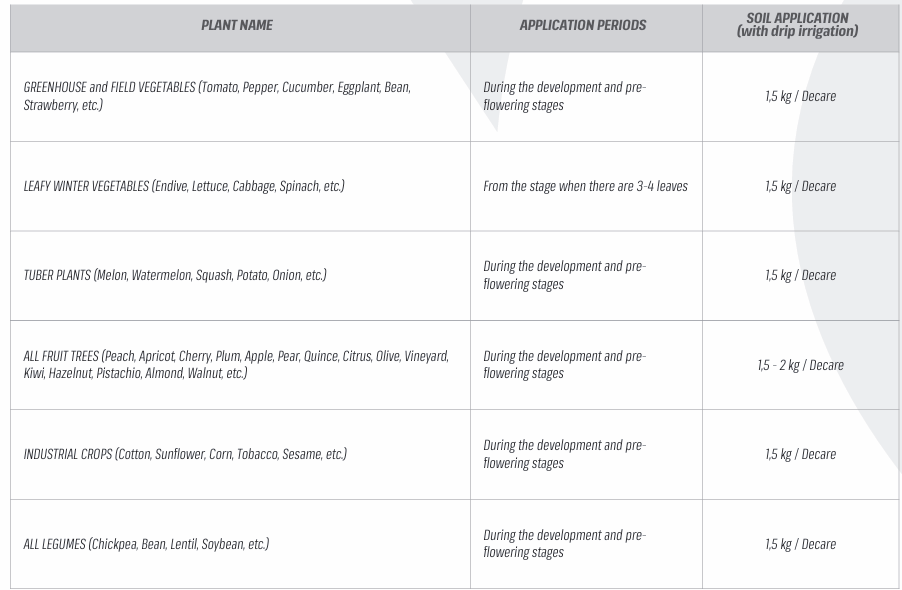This screenshot has height=590, width=902.
Task: Select the ALL LEGUMES cell
Action: pos(240,544)
